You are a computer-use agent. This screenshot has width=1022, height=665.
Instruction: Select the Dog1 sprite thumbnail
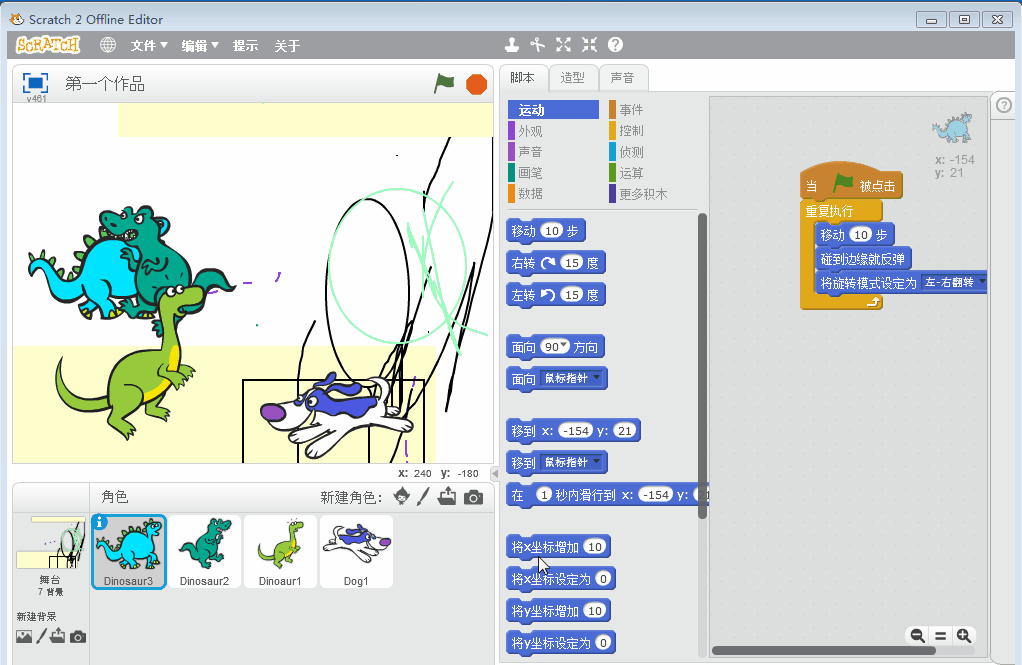pyautogui.click(x=357, y=552)
